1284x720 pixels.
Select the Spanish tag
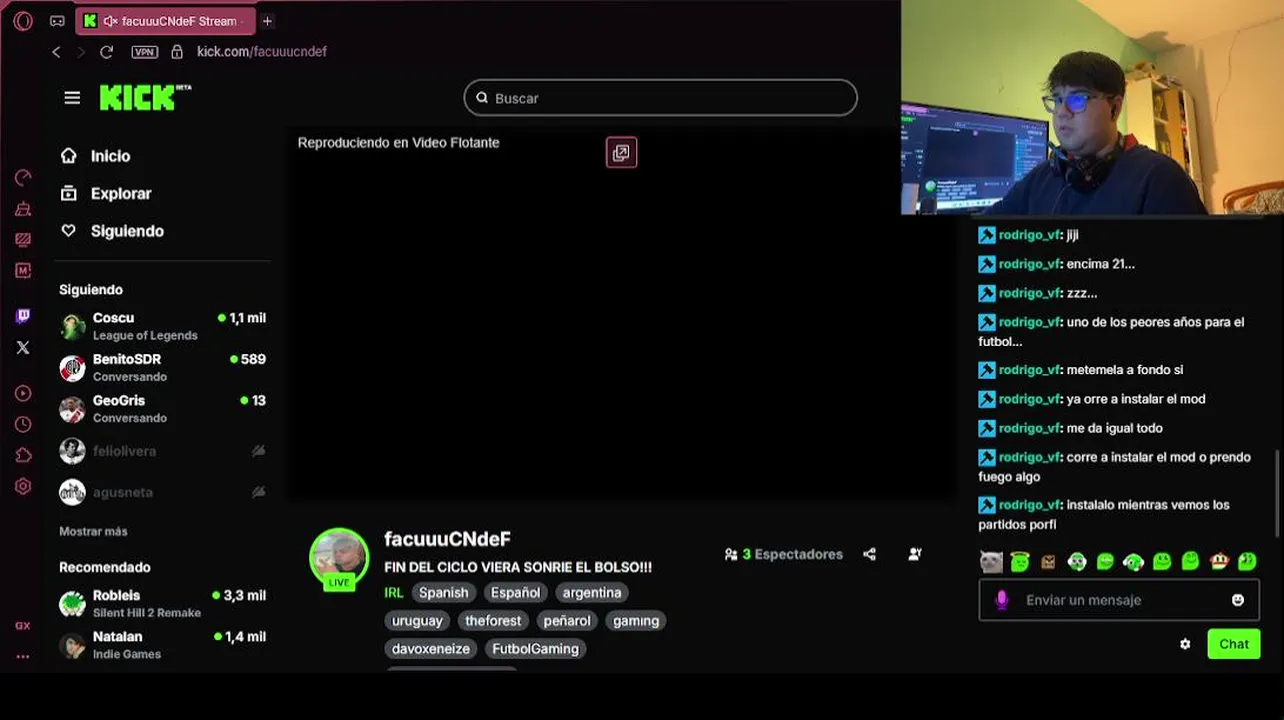[443, 593]
